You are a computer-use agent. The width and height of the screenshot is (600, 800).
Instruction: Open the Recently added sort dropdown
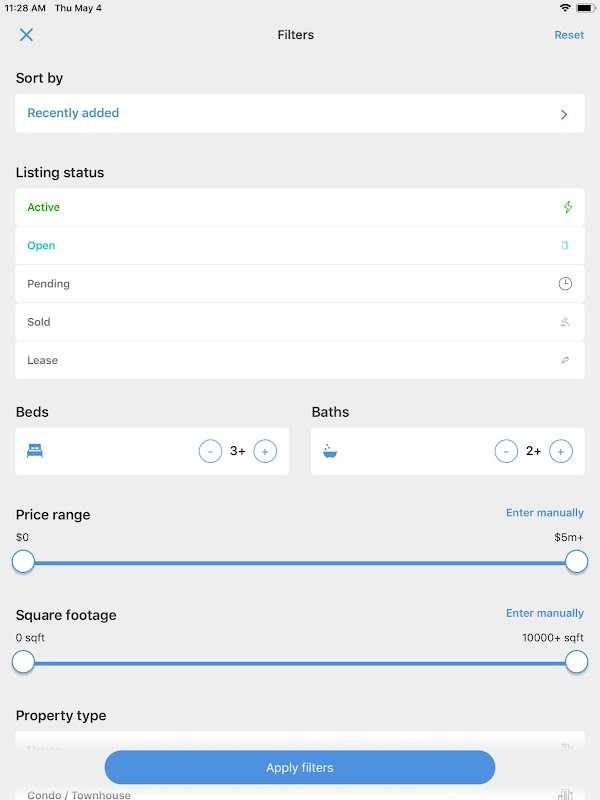[x=300, y=113]
